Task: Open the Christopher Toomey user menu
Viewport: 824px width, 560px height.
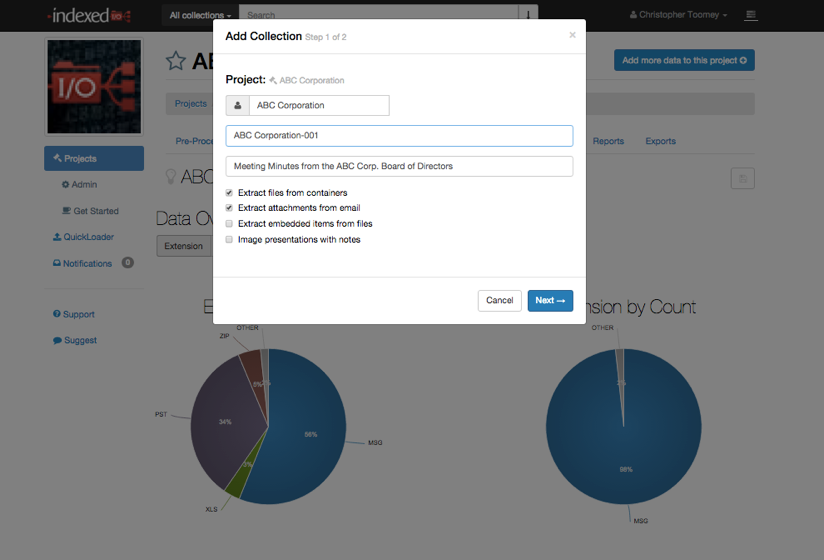Action: [678, 15]
